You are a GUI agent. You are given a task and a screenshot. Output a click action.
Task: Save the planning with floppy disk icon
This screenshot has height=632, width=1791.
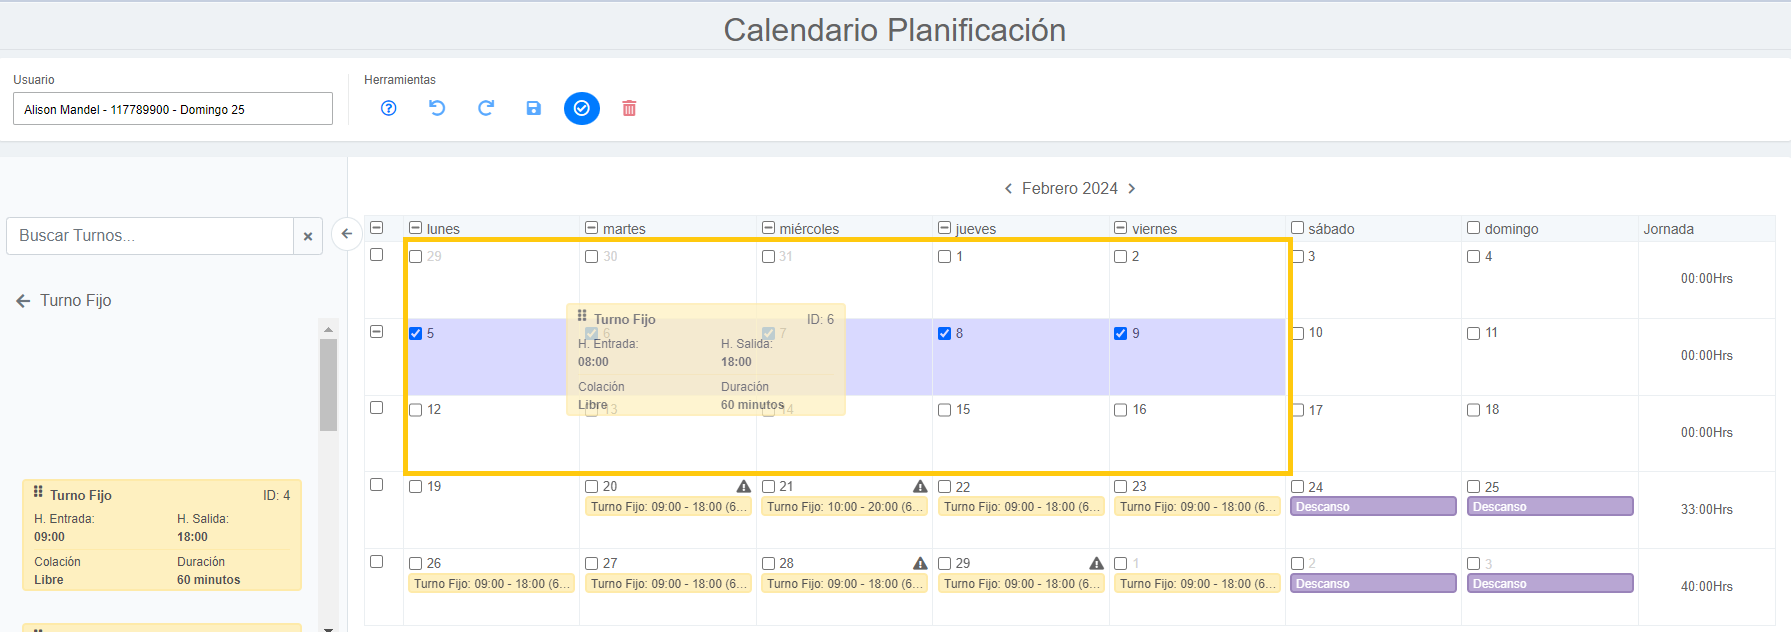coord(534,108)
